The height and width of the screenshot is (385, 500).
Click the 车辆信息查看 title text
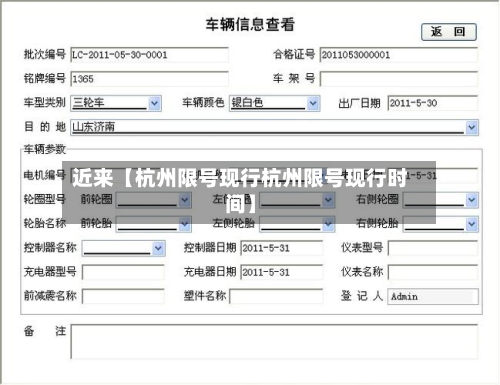250,24
